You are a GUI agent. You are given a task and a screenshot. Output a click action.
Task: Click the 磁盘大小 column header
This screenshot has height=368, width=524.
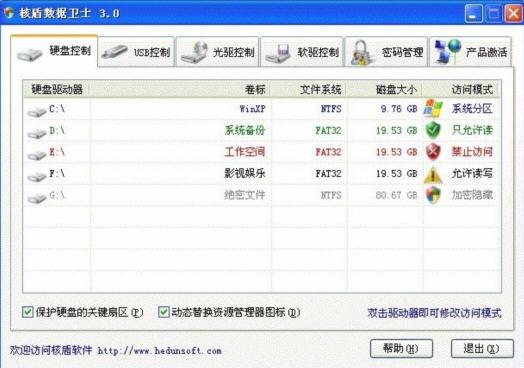[x=385, y=89]
